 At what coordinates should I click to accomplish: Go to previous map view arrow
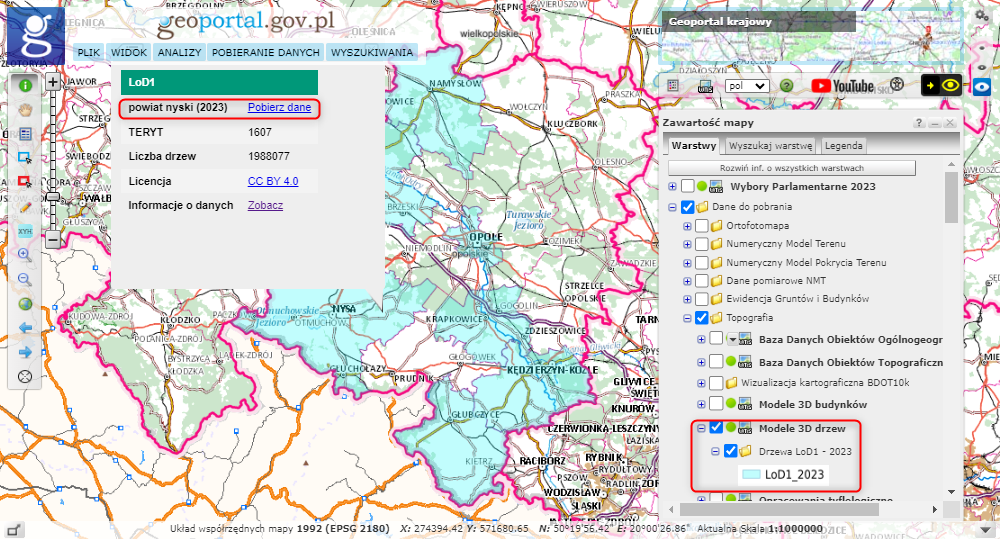coord(25,327)
